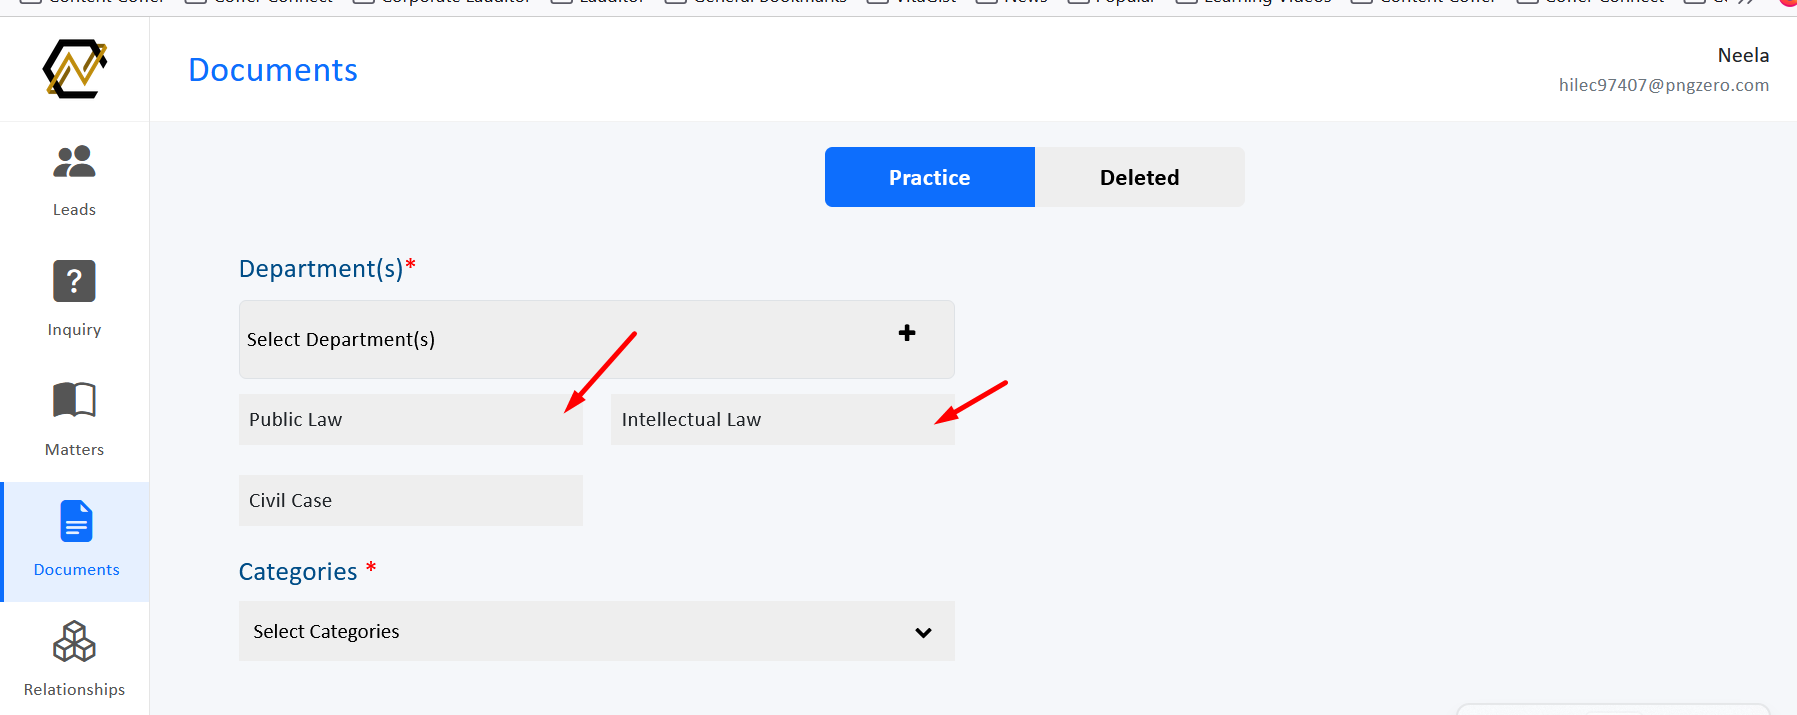
Task: Click the company logo in the sidebar
Action: pyautogui.click(x=75, y=69)
